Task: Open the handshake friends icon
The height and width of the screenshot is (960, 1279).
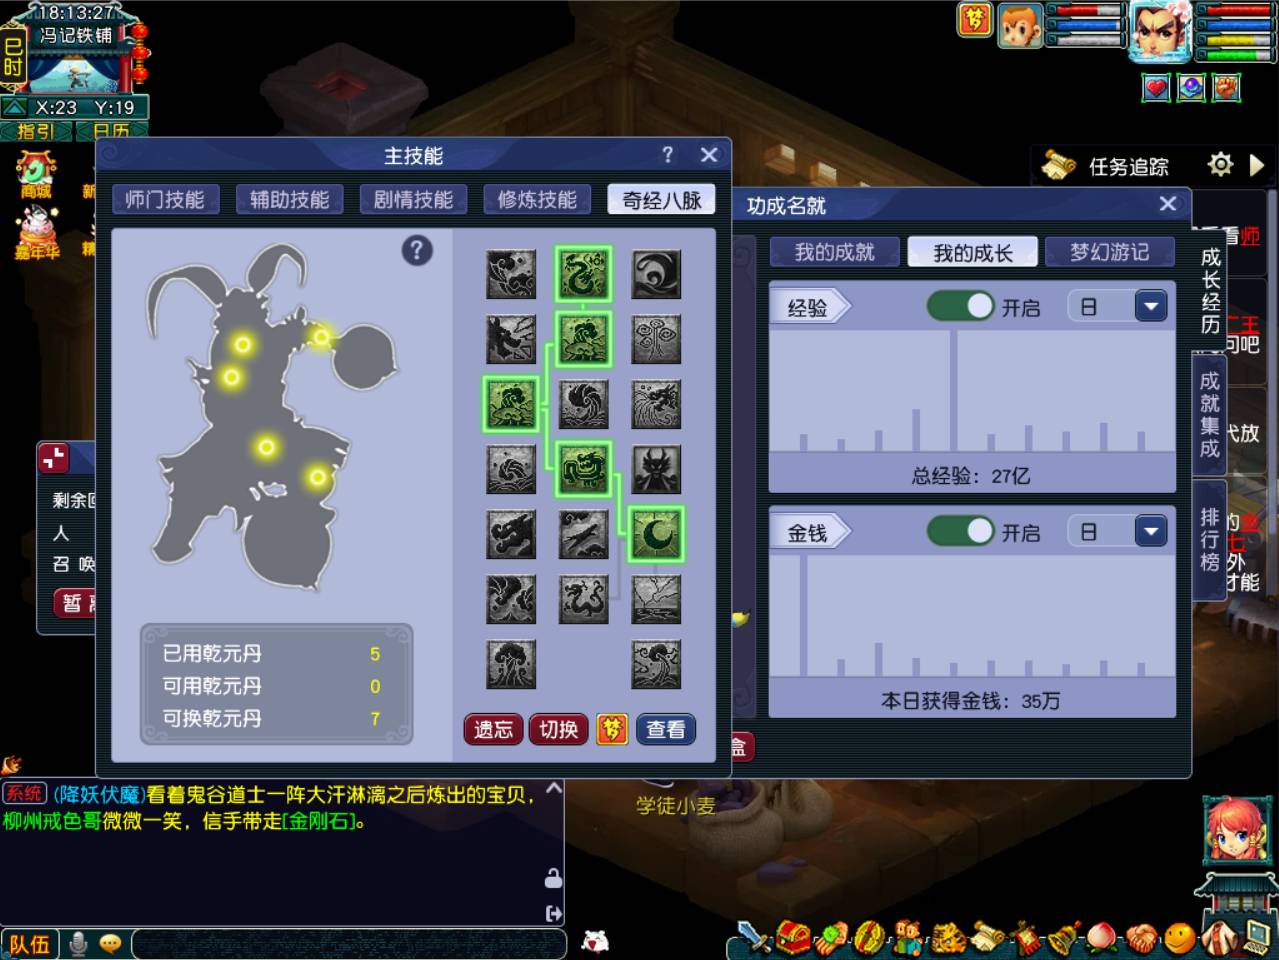Action: coord(1141,937)
